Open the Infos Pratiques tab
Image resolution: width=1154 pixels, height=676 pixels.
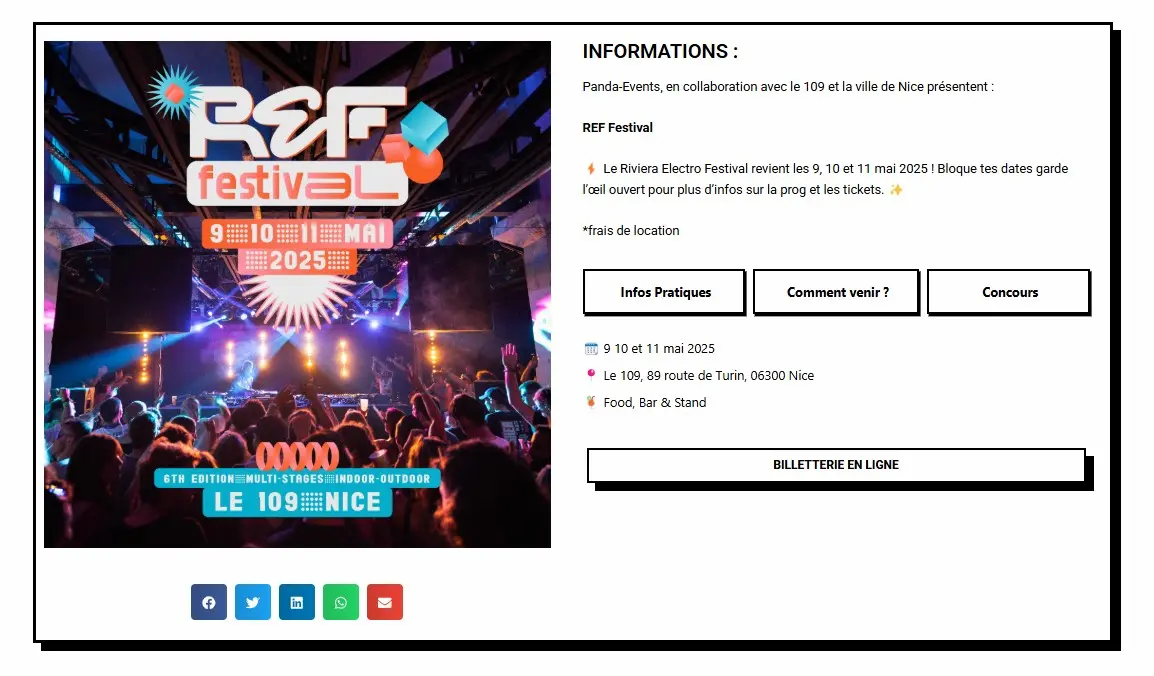coord(665,293)
